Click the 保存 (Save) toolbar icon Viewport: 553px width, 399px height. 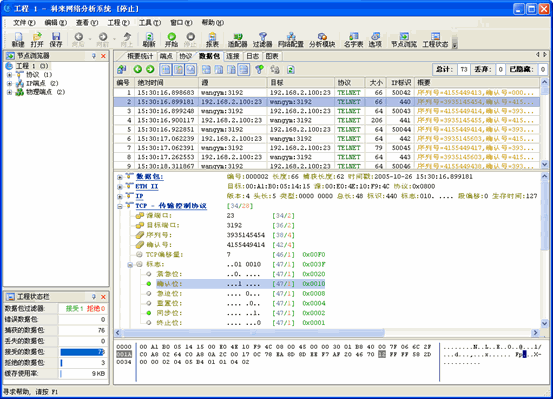(56, 40)
